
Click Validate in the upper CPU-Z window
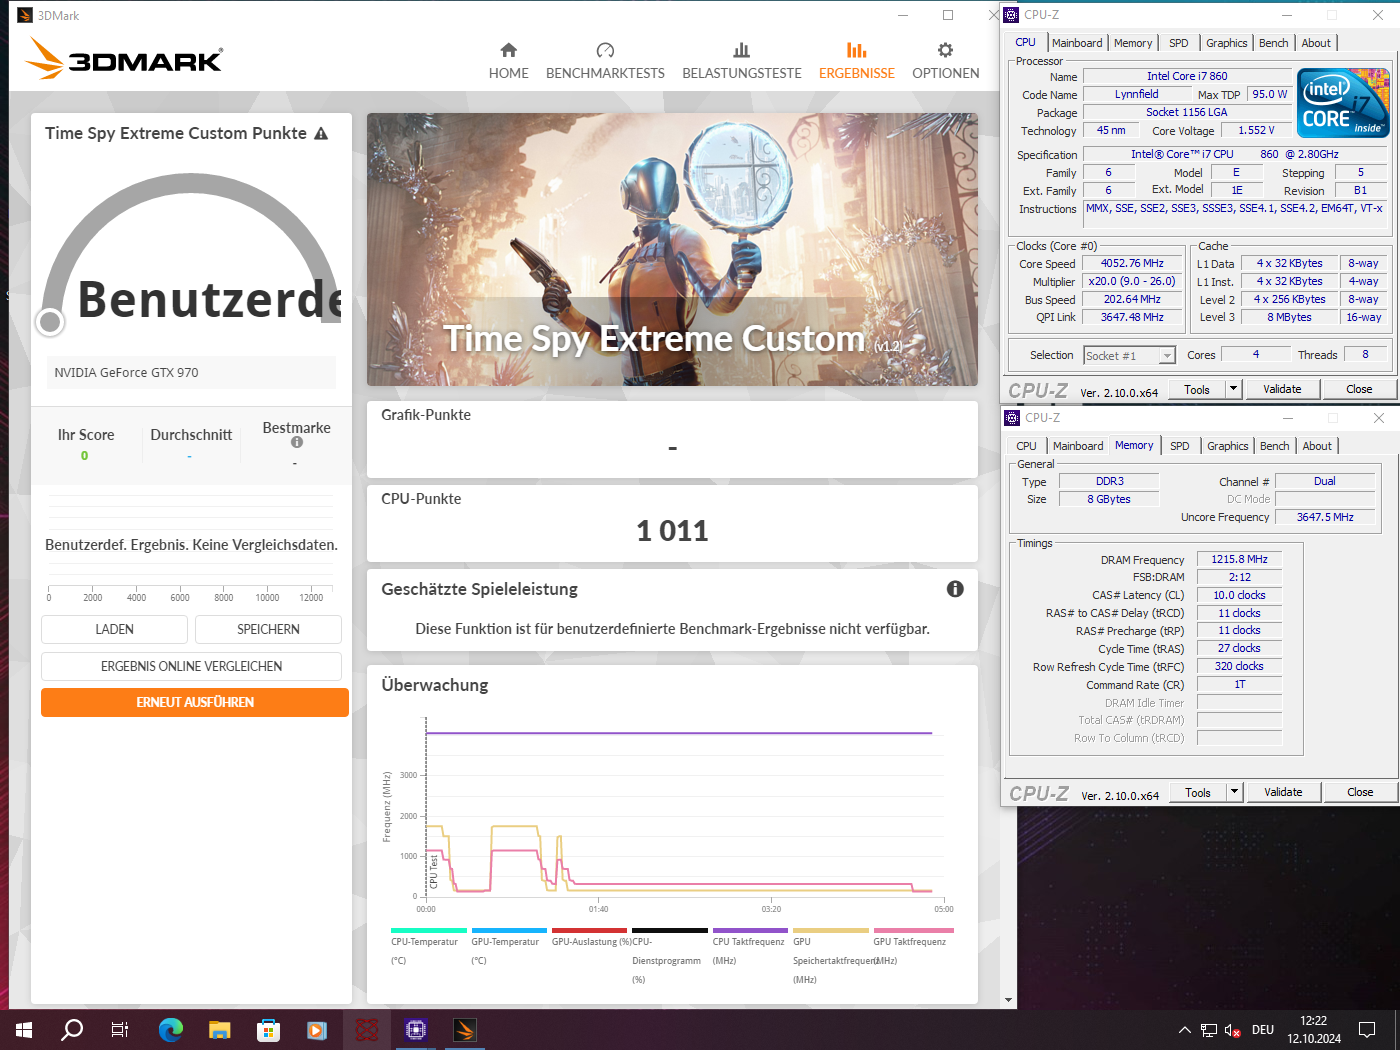pyautogui.click(x=1282, y=389)
